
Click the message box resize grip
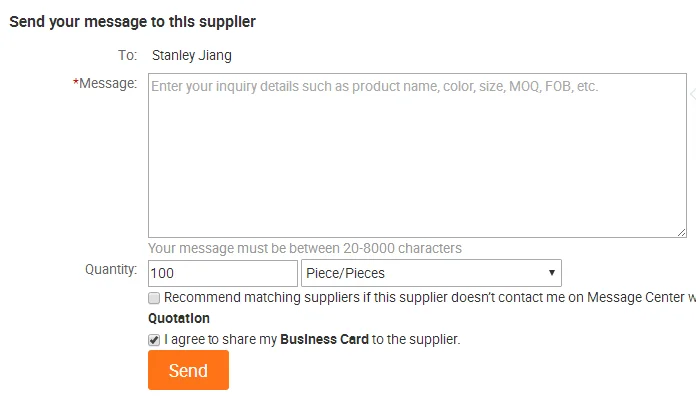point(681,232)
